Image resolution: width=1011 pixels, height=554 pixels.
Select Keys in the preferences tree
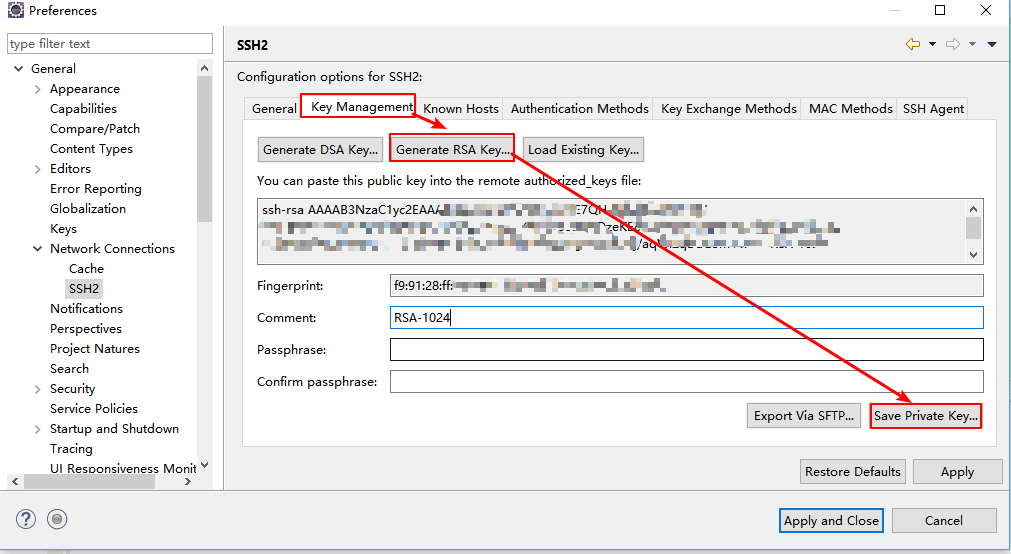click(x=63, y=228)
